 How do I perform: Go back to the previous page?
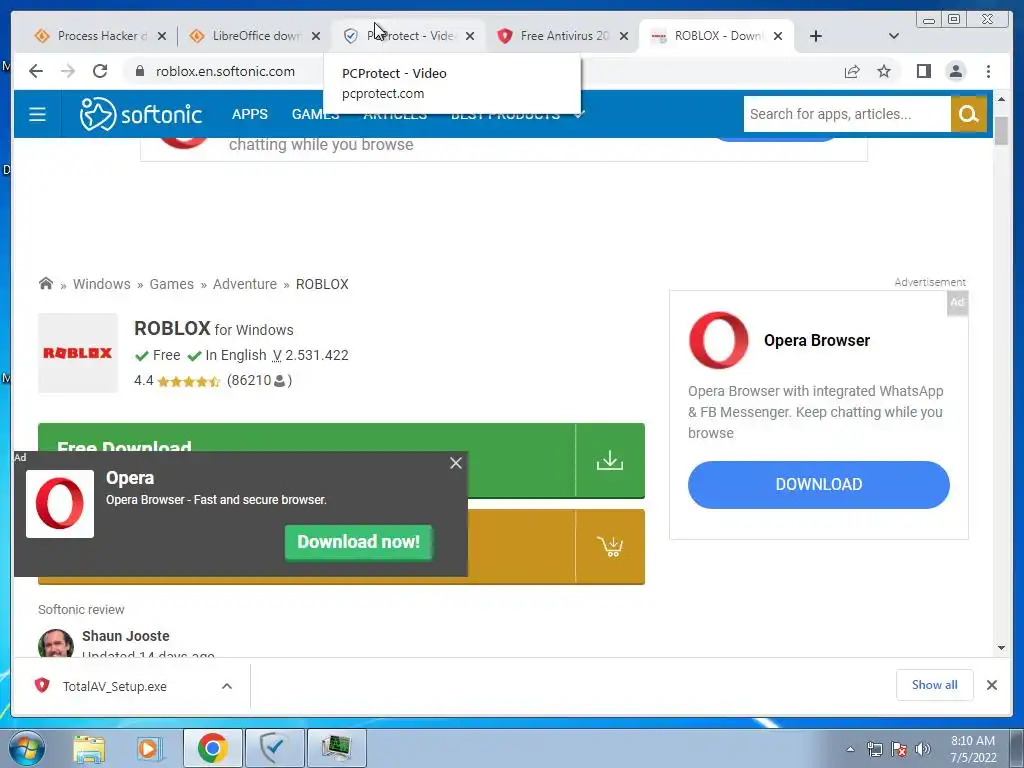tap(36, 71)
